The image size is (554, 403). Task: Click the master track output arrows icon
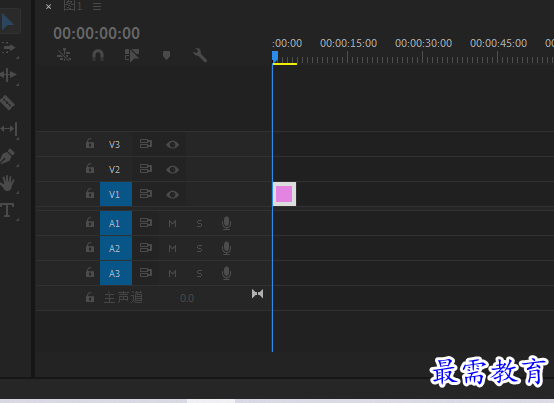point(258,294)
